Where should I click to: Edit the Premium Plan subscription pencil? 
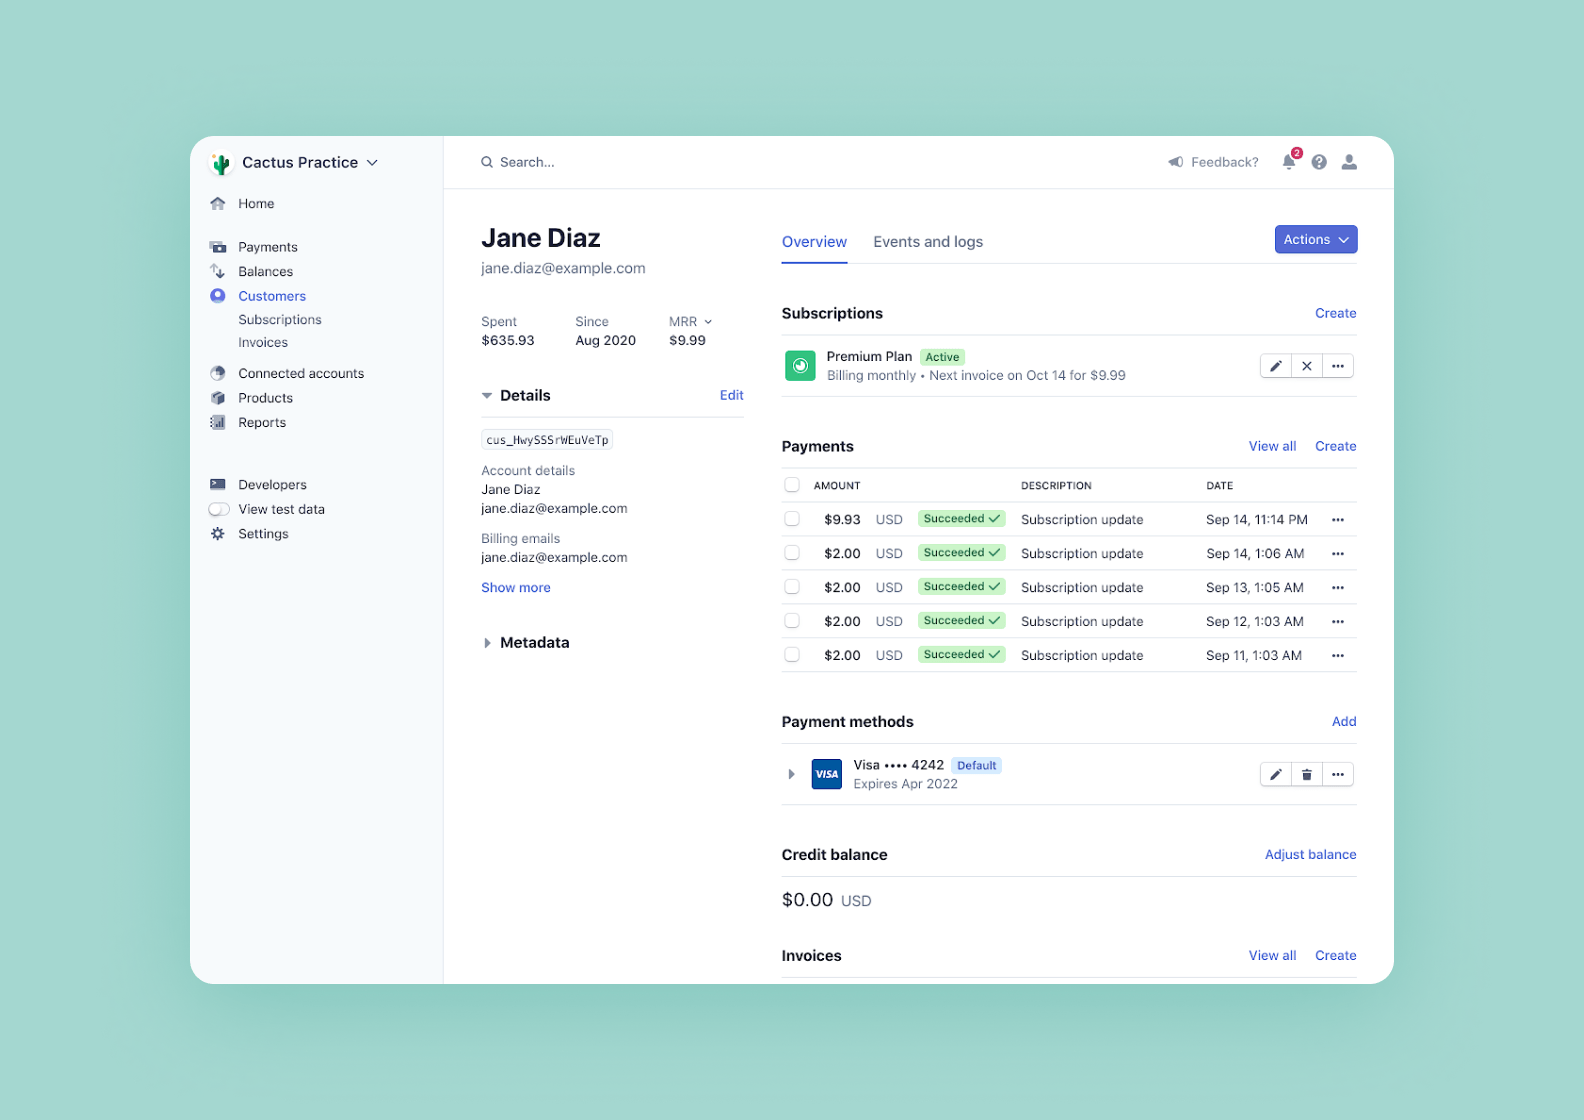1276,366
